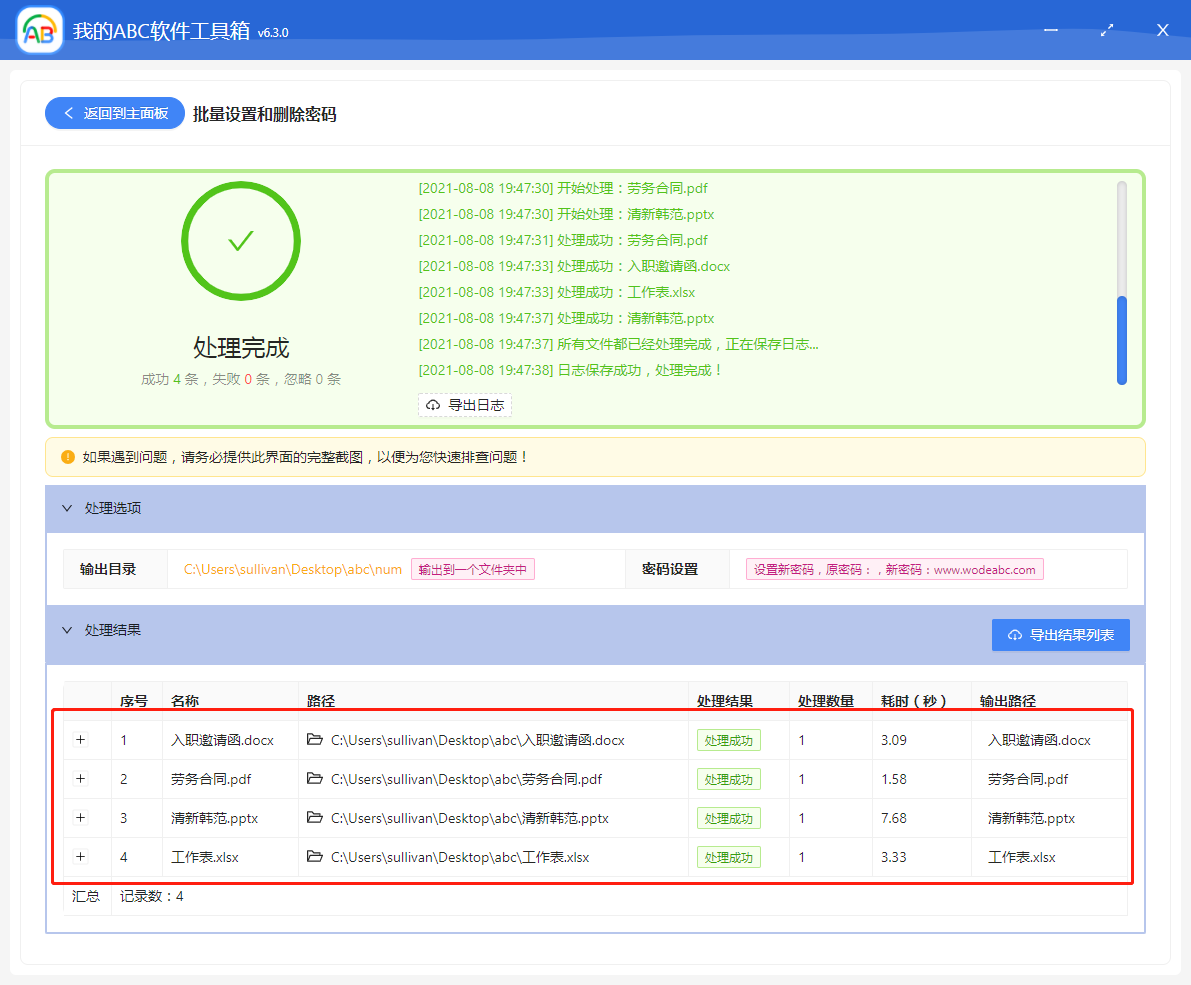Screen dimensions: 1191x985
Task: Click the ABC toolbox logo in title bar
Action: tap(37, 29)
